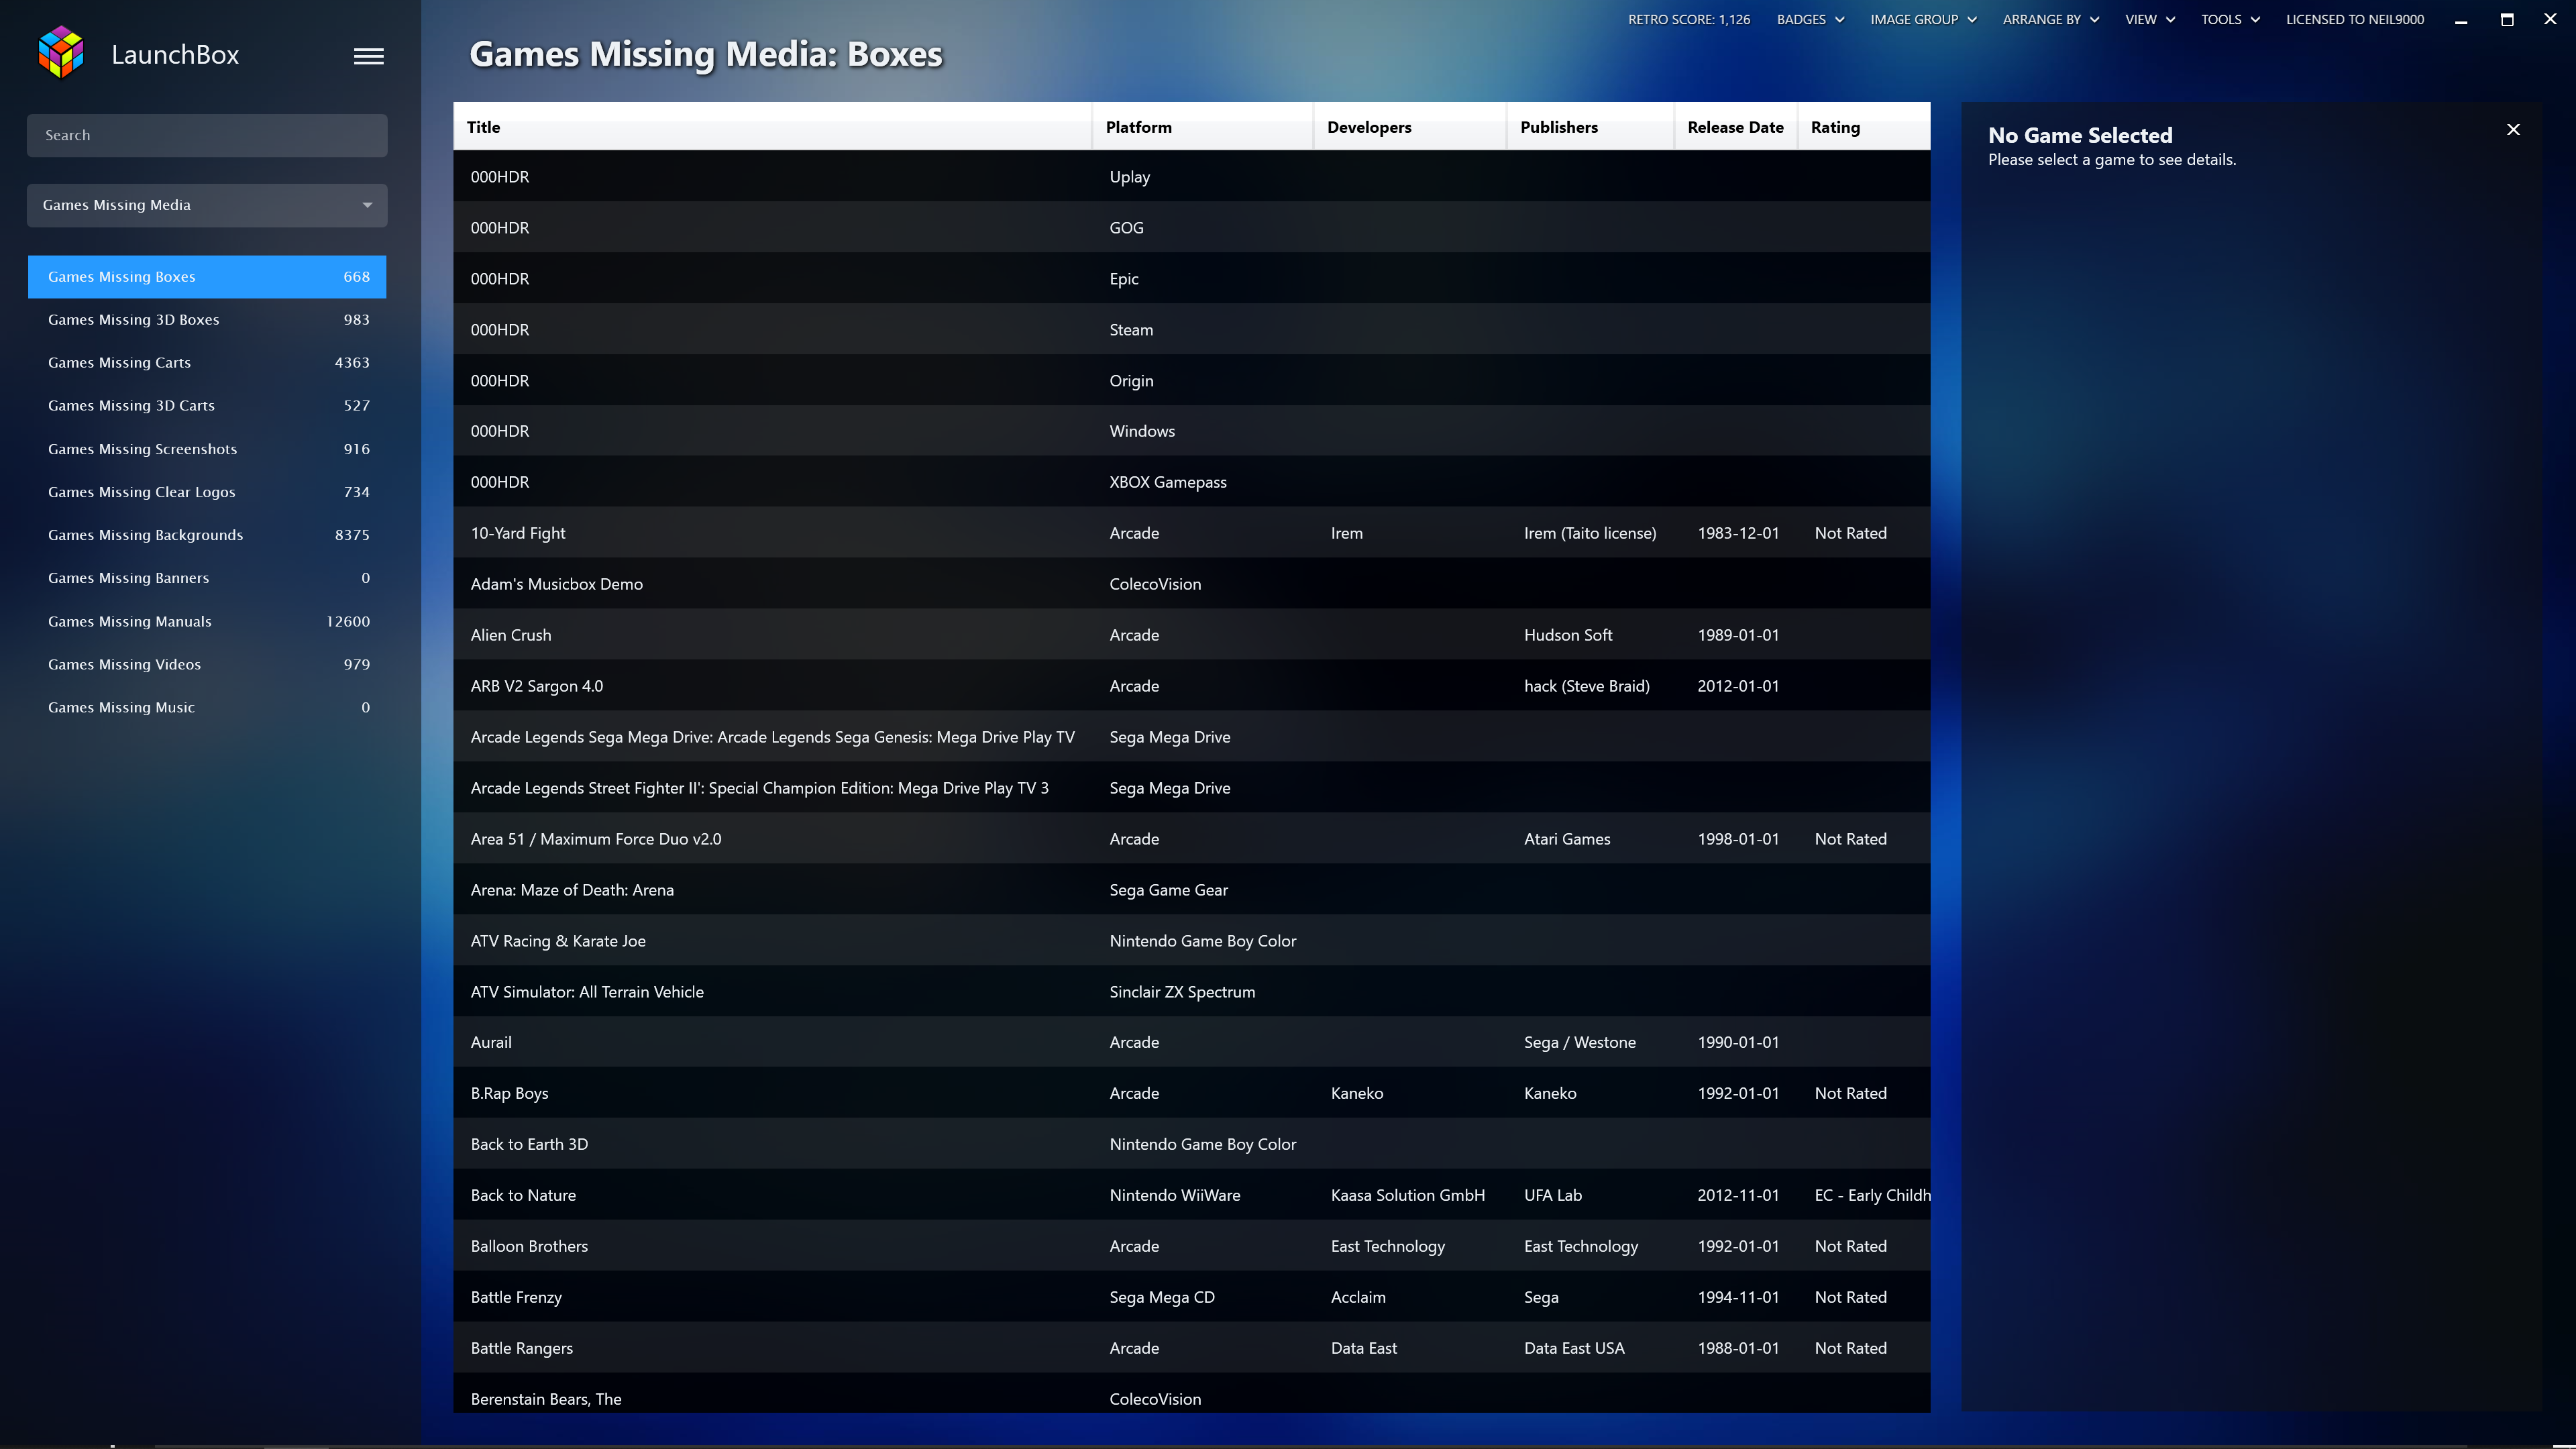
Task: Click the LaunchBox cube logo
Action: click(61, 53)
